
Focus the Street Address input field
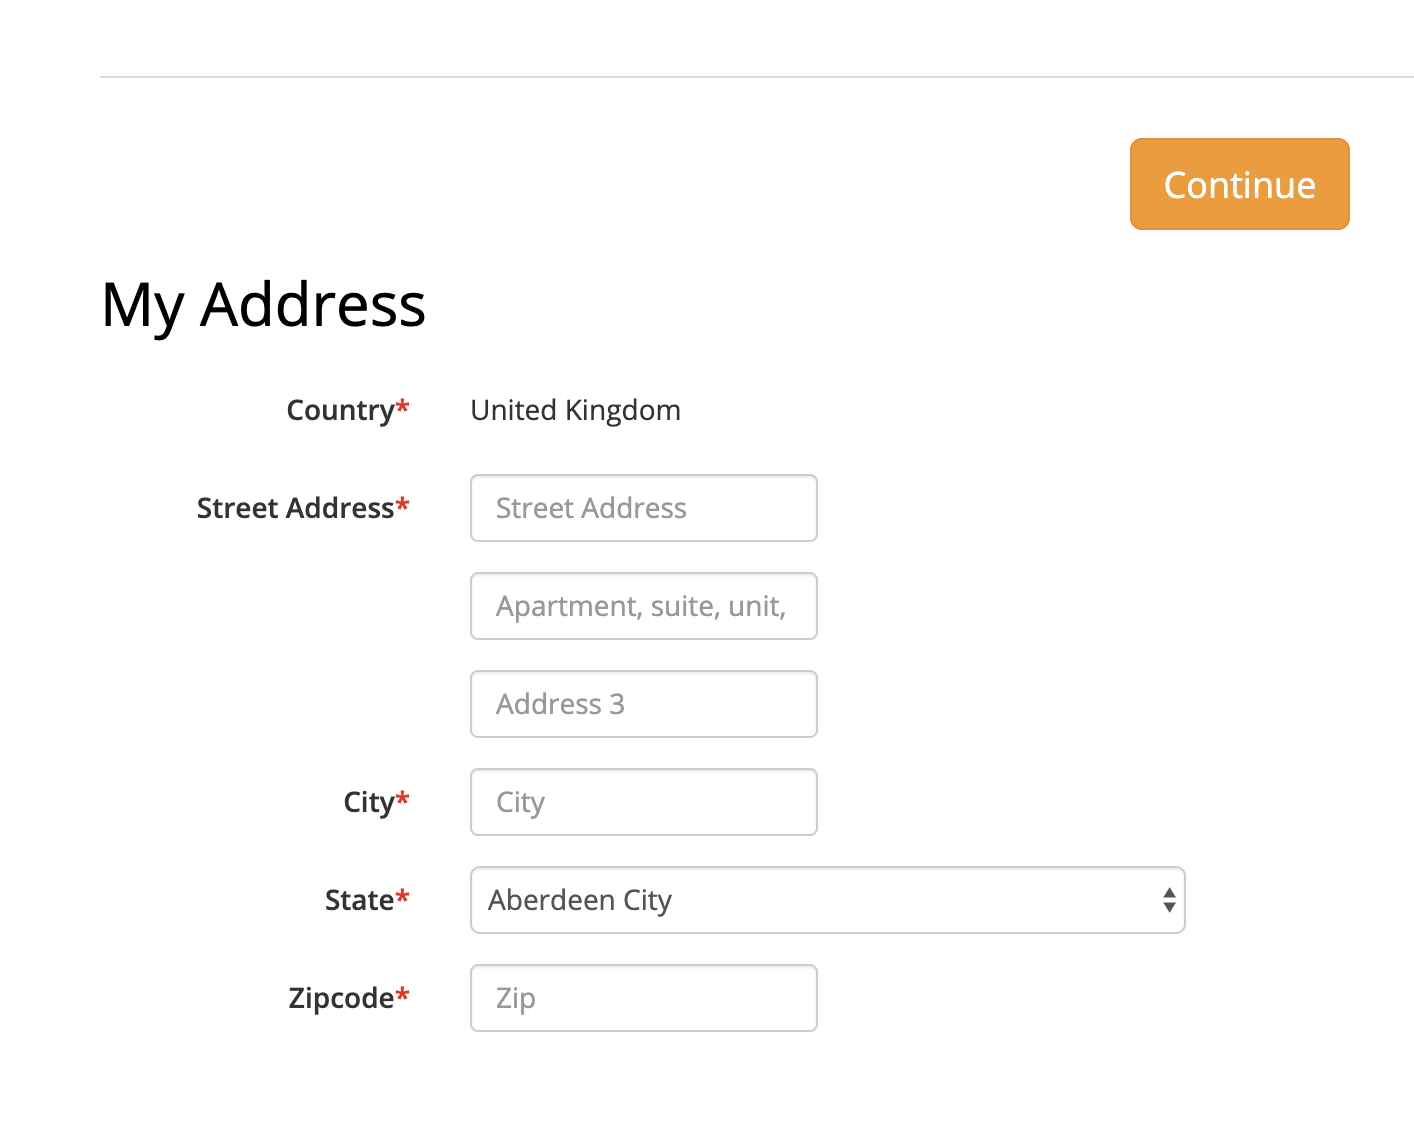click(x=643, y=508)
